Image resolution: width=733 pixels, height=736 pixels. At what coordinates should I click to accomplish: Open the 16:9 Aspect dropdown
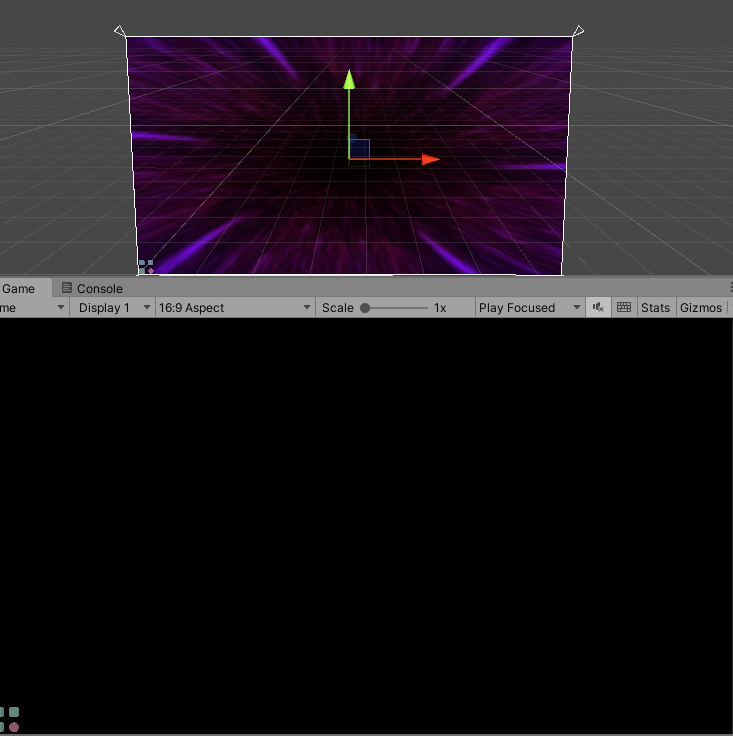[x=235, y=308]
